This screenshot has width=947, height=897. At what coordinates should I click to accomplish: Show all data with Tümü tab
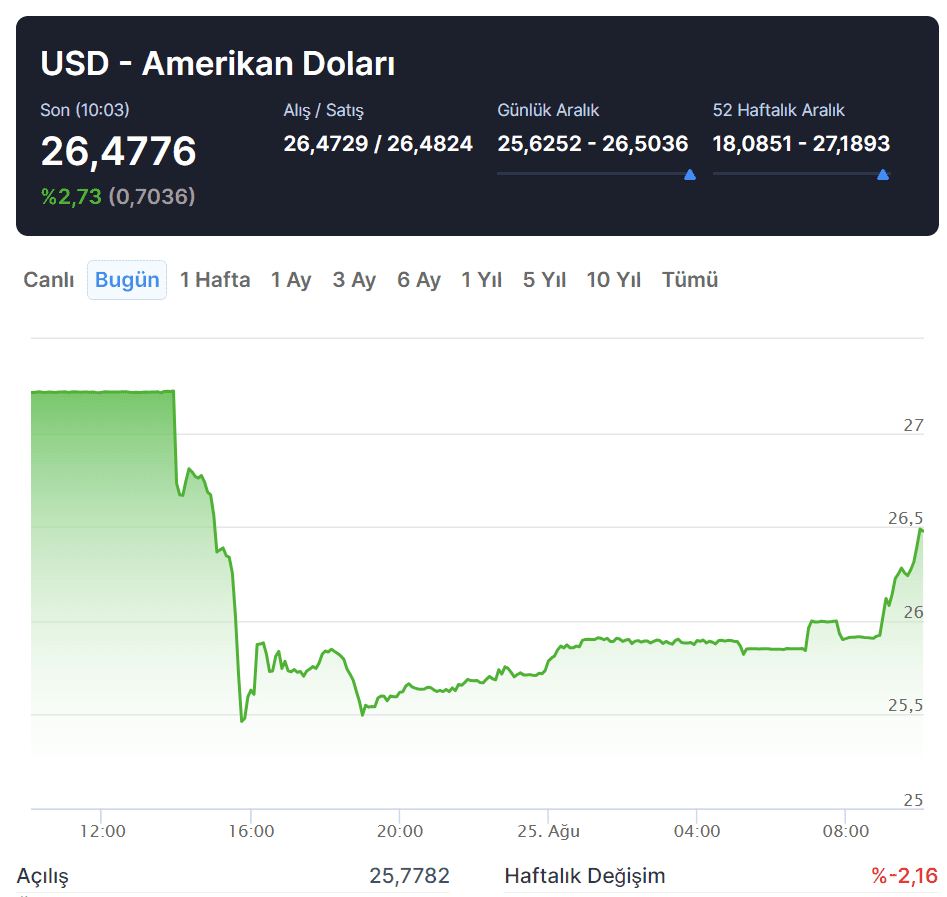[x=690, y=280]
